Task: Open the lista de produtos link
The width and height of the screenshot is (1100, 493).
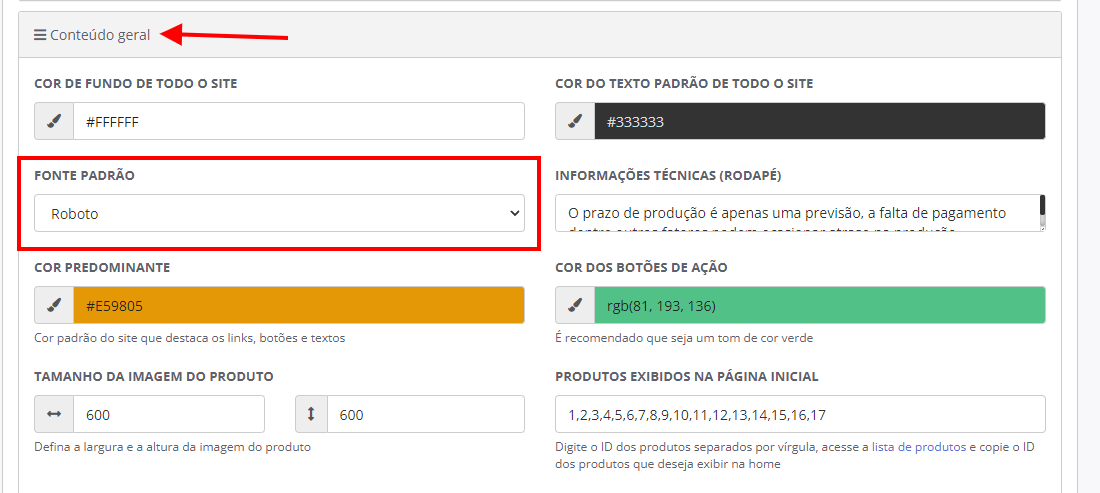Action: tap(919, 447)
